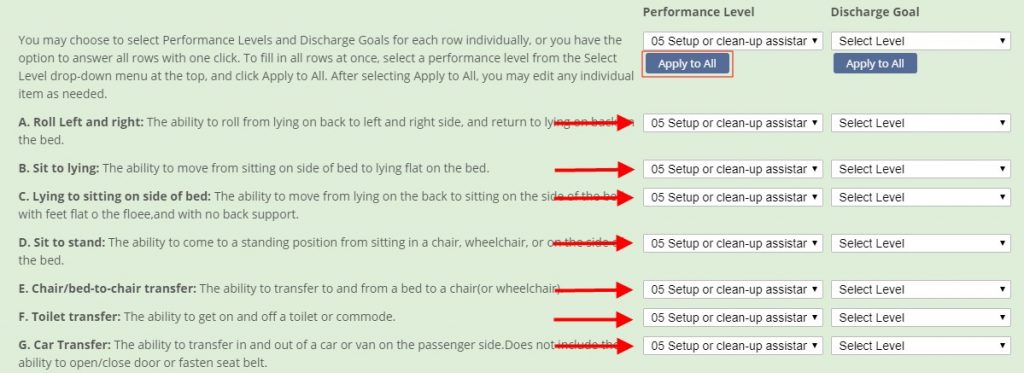Click the Discharge Goal column heading
This screenshot has height=373, width=1024.
(x=874, y=12)
